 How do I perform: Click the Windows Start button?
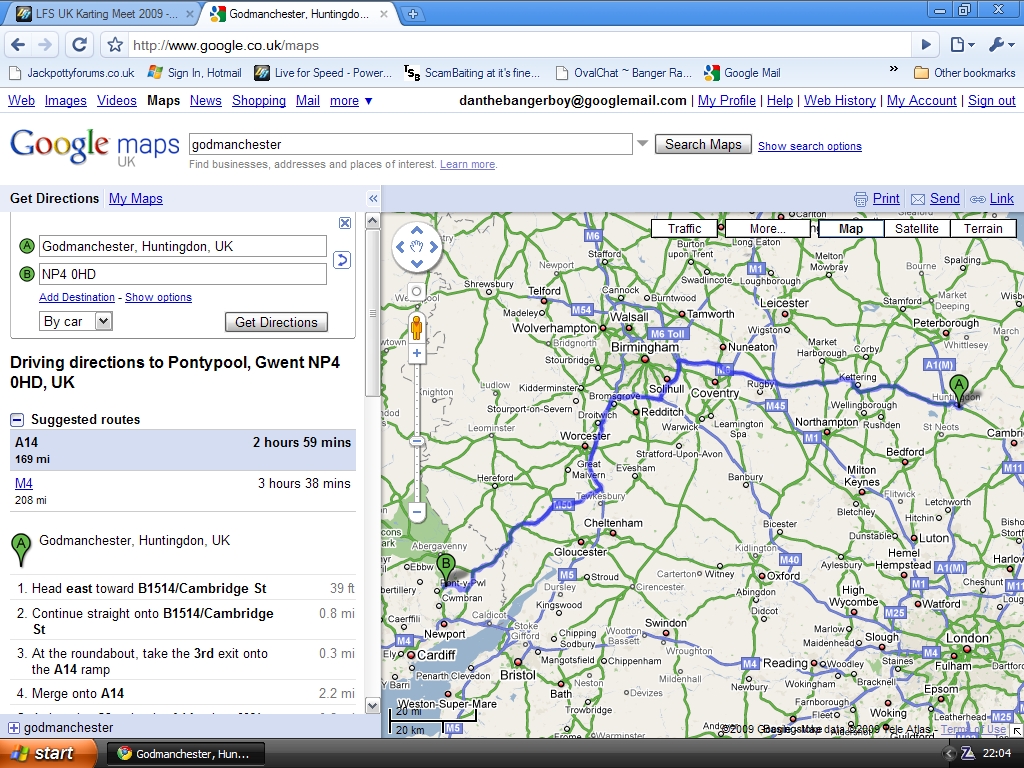tap(48, 754)
